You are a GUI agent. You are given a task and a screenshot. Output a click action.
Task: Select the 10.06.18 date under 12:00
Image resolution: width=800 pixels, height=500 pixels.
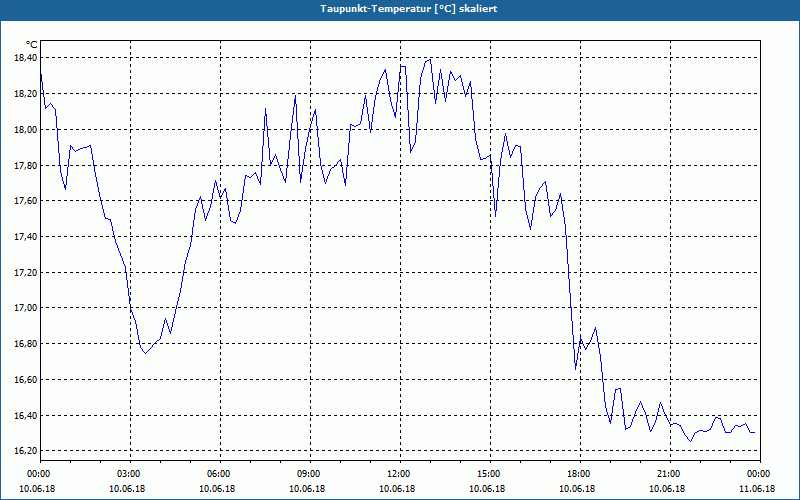[x=397, y=488]
